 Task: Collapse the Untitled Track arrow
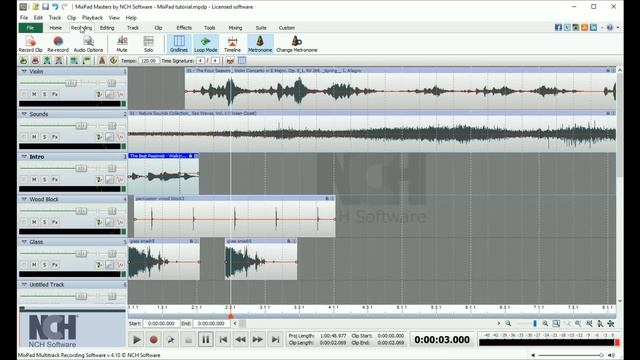pos(24,284)
